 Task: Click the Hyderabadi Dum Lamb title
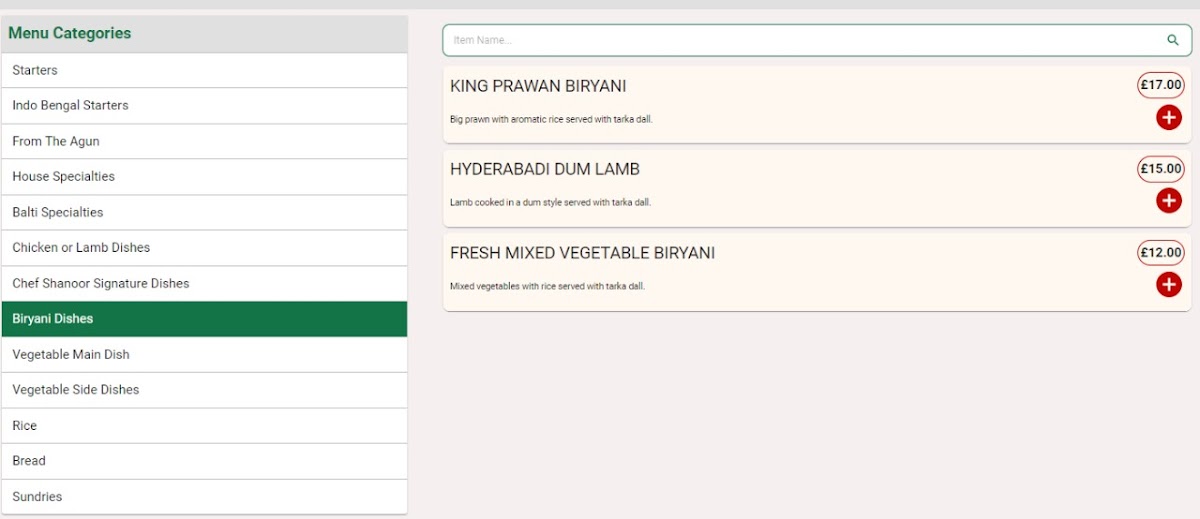[x=545, y=169]
